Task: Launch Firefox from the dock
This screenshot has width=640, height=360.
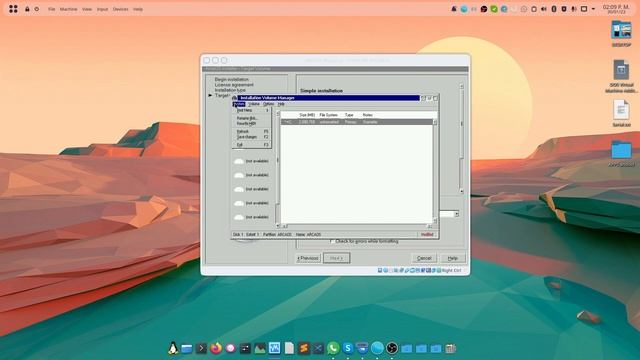Action: click(216, 348)
